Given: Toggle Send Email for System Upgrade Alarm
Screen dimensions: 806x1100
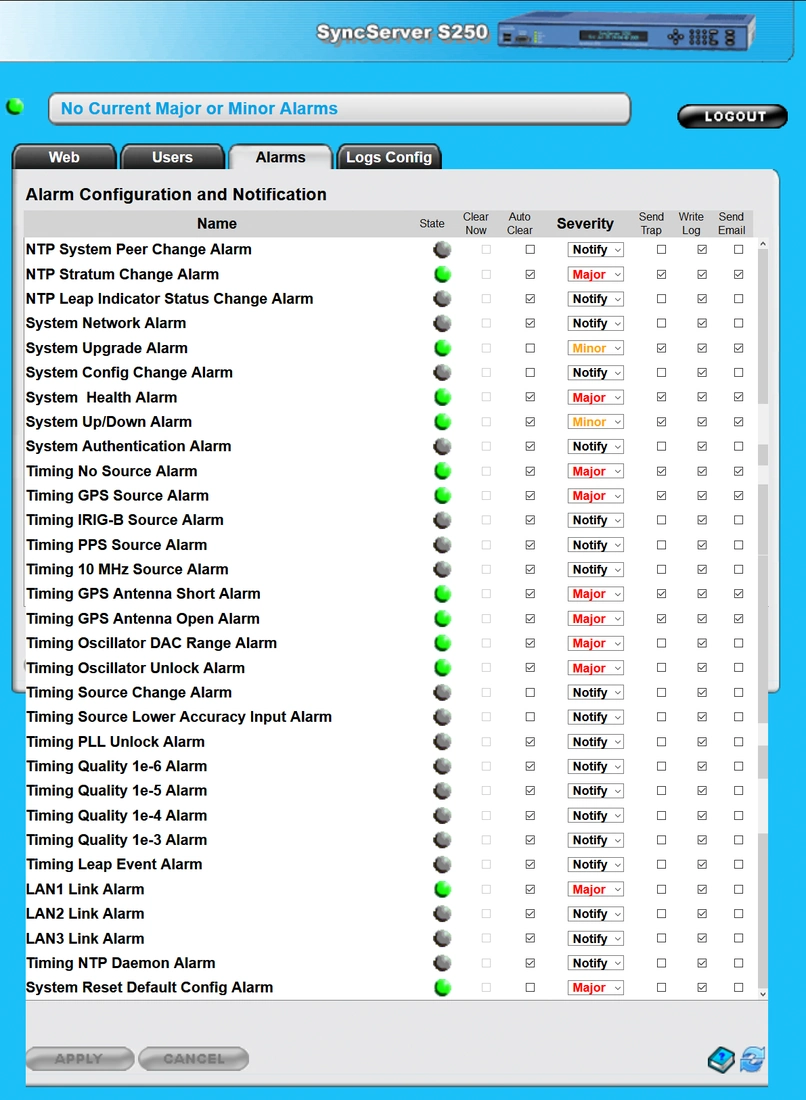Looking at the screenshot, I should 739,348.
